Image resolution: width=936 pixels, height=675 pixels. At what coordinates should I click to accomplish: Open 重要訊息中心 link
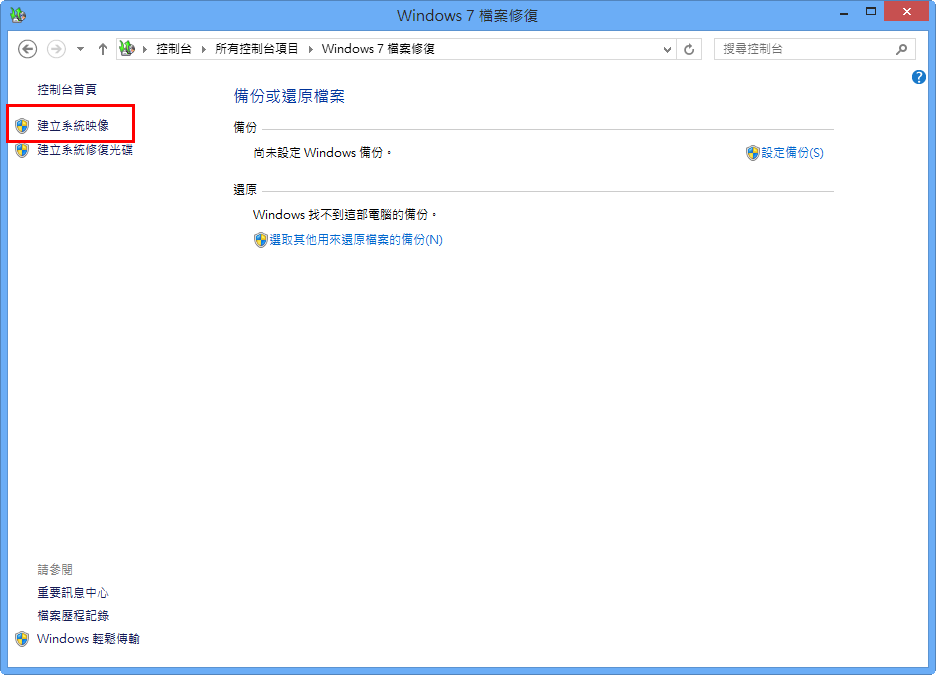click(73, 593)
